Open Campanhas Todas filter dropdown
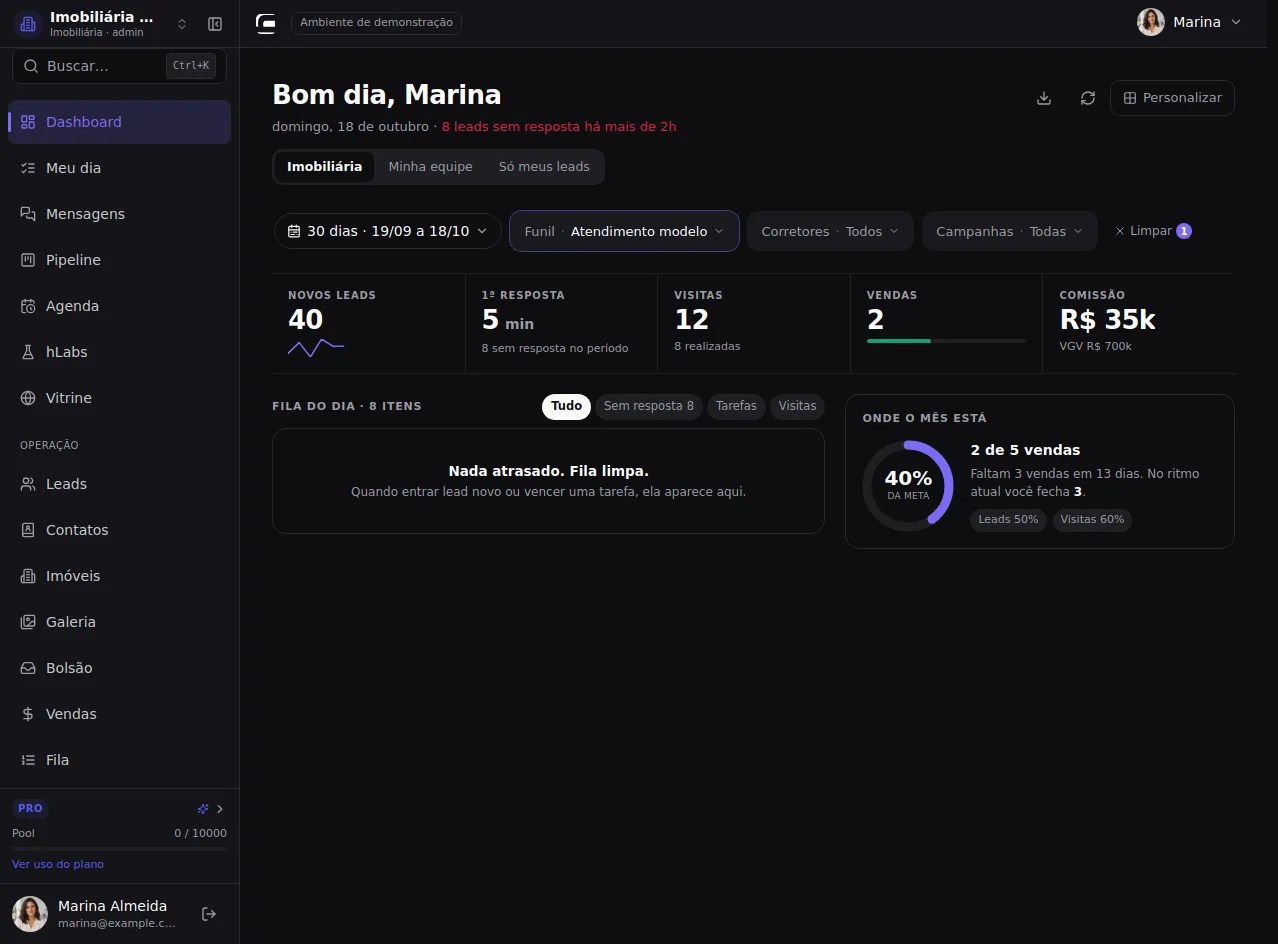Viewport: 1278px width, 944px height. 1009,231
